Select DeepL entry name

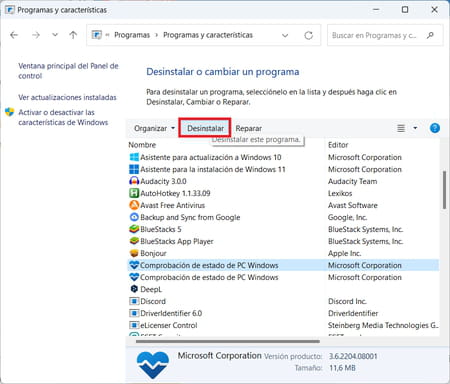click(x=151, y=289)
